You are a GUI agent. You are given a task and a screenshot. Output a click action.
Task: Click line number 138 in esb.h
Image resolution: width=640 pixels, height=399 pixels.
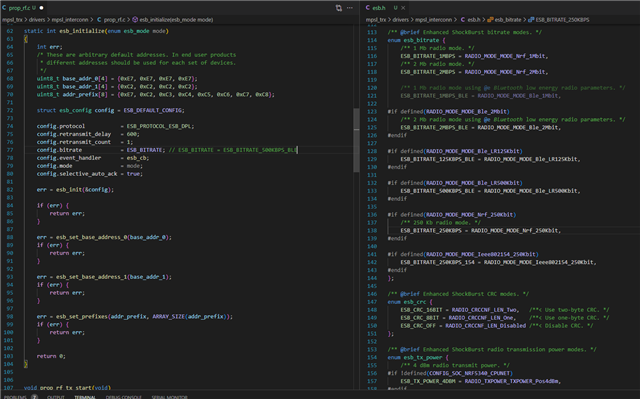372,231
